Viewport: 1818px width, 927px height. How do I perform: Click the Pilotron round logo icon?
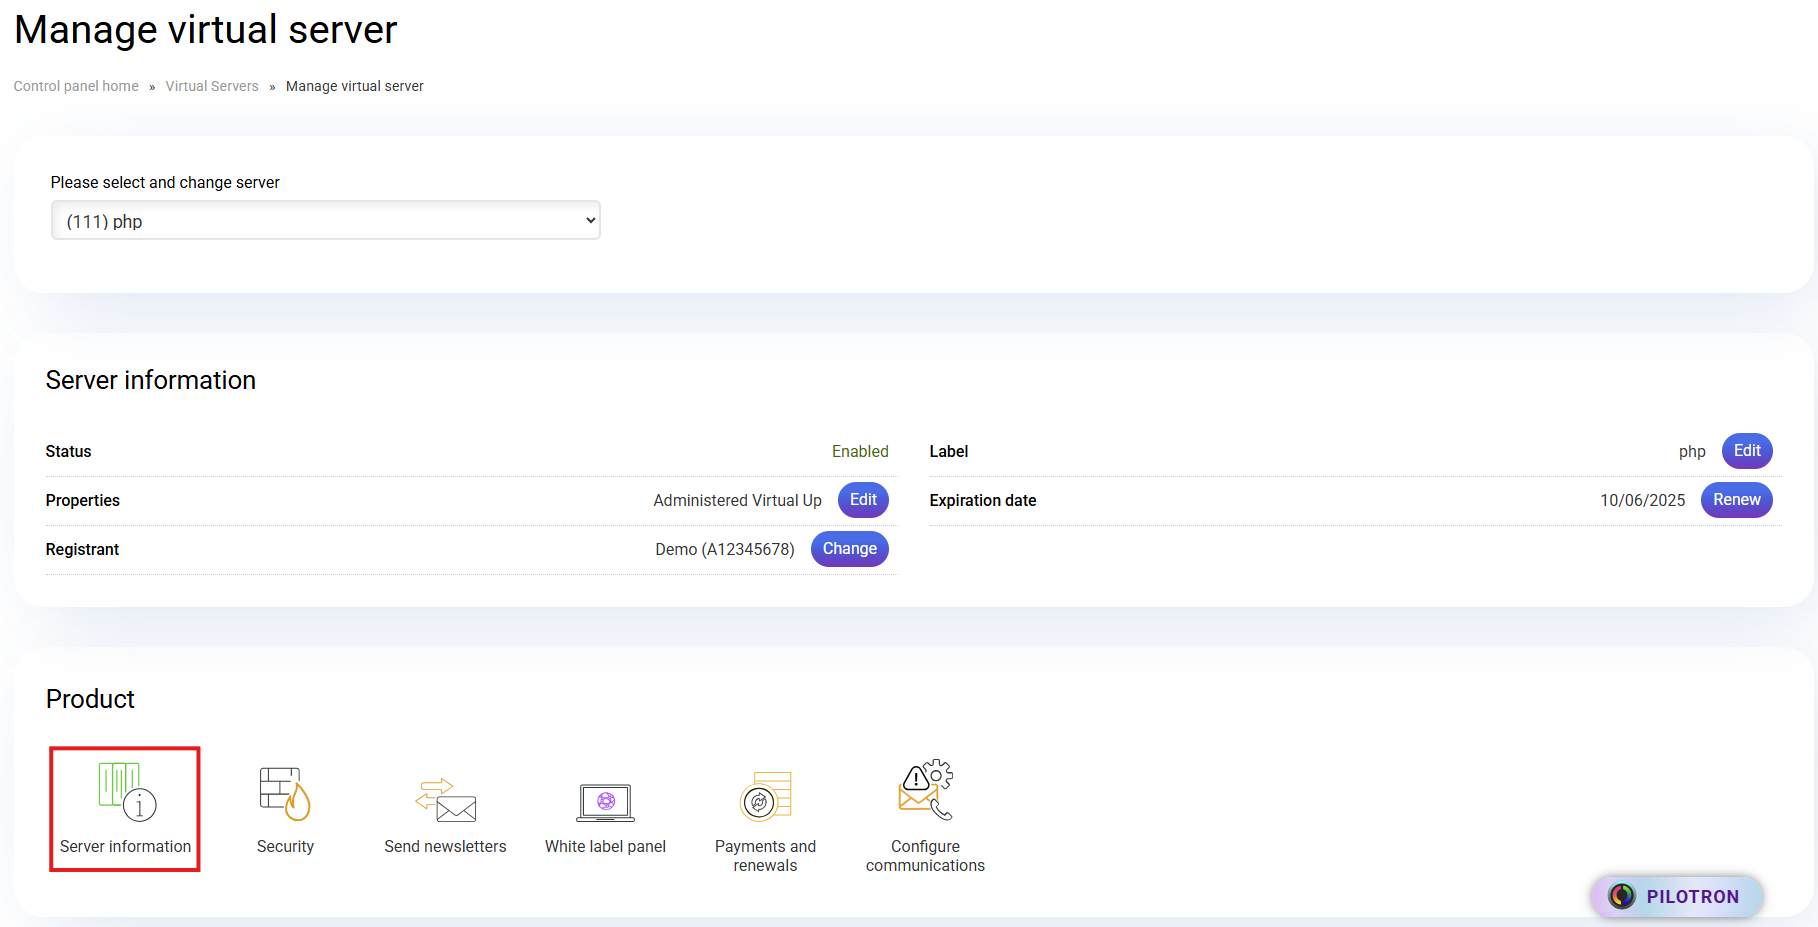(1621, 896)
